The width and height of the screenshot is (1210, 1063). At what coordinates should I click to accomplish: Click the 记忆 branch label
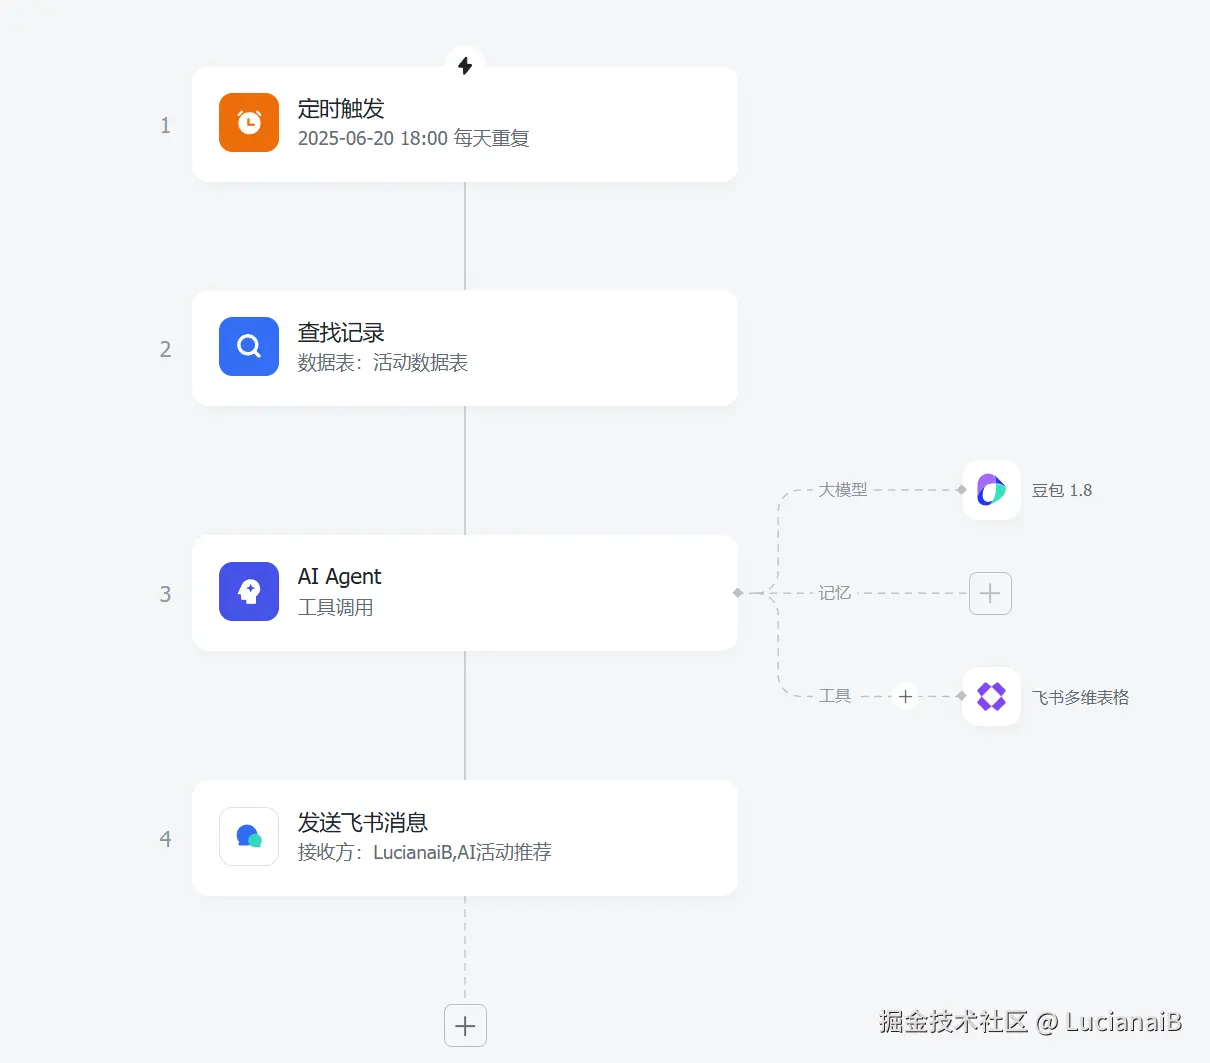[834, 593]
